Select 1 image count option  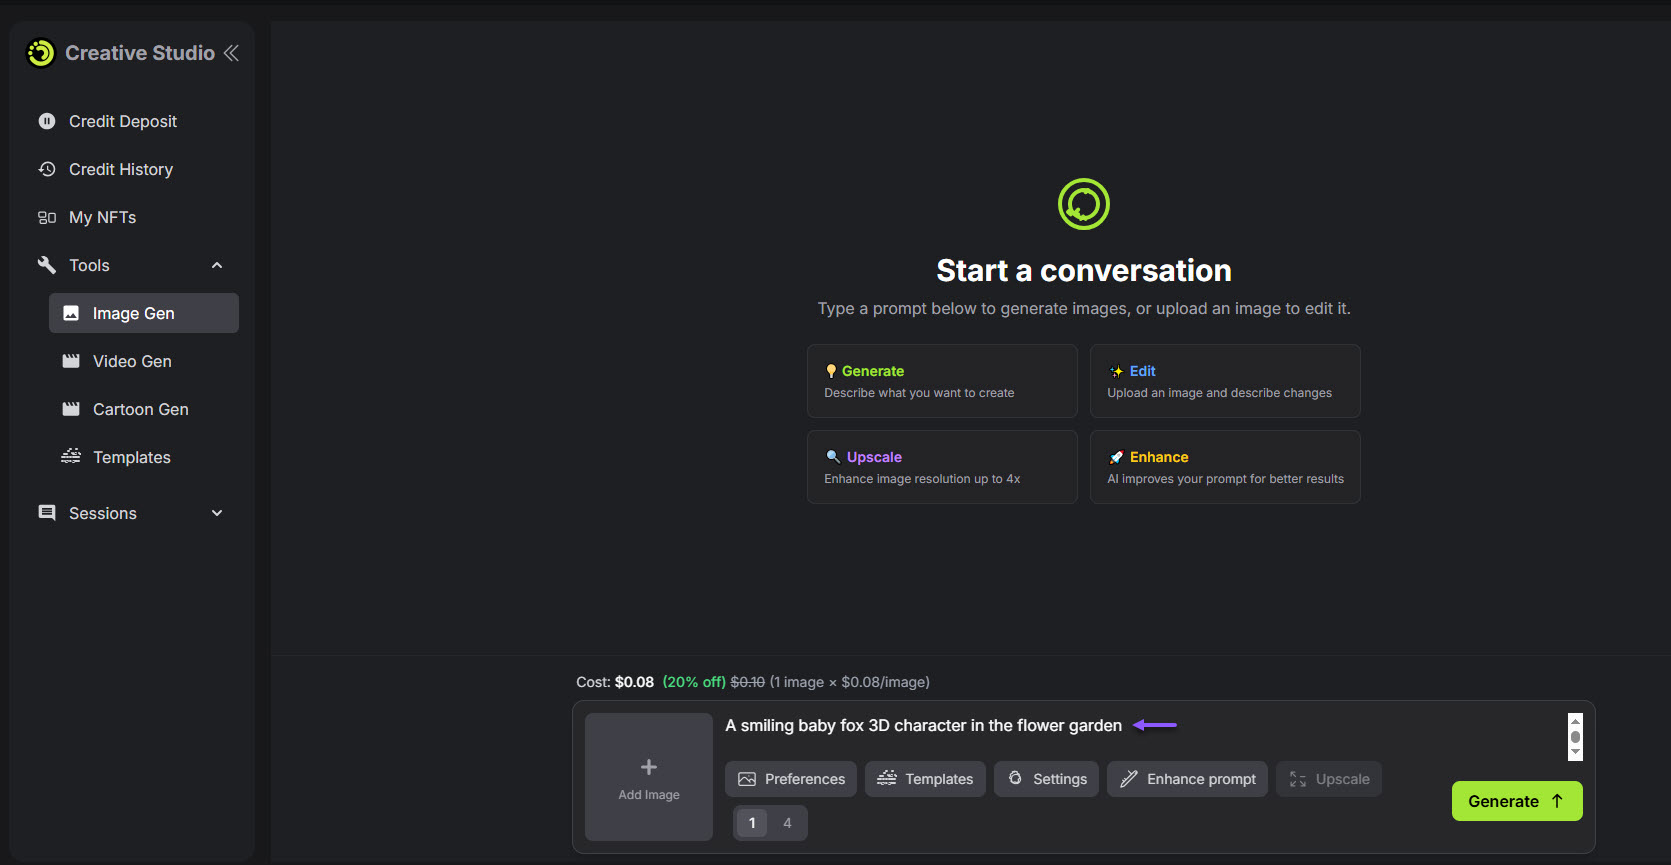point(752,823)
